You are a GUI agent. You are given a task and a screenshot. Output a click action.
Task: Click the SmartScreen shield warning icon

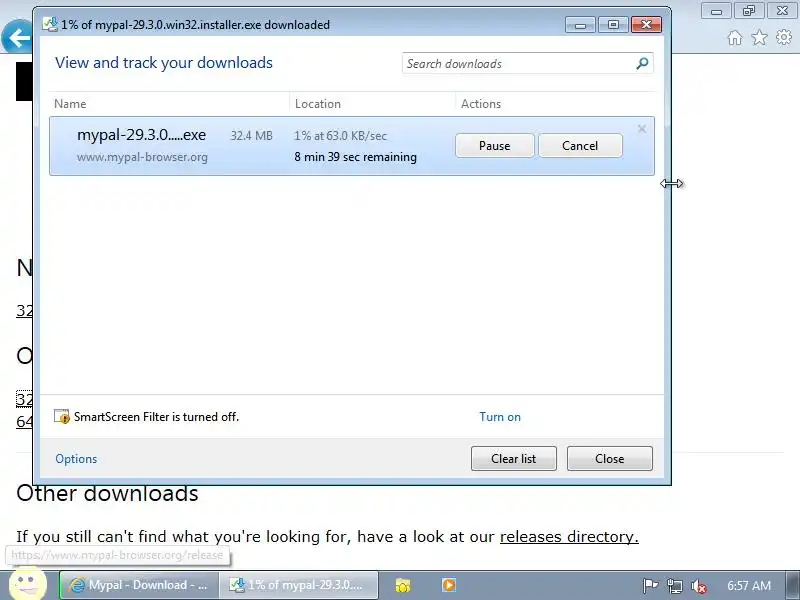point(62,416)
